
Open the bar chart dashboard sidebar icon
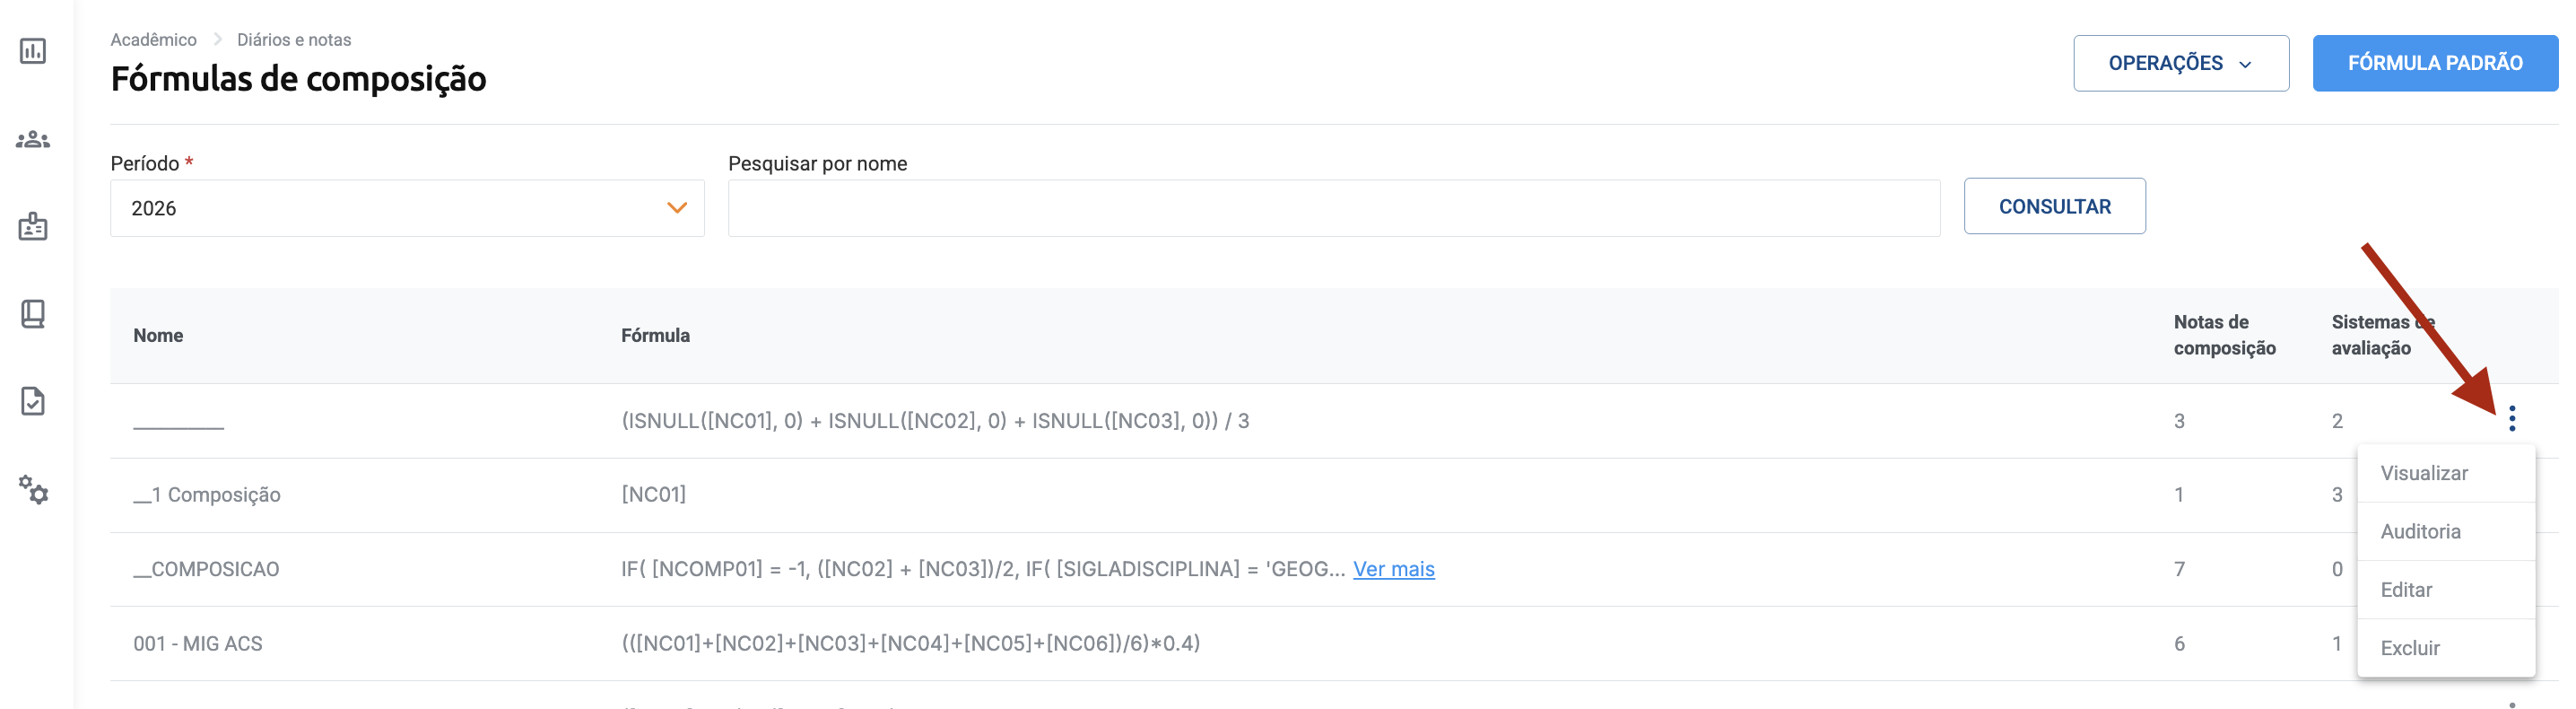(x=33, y=51)
